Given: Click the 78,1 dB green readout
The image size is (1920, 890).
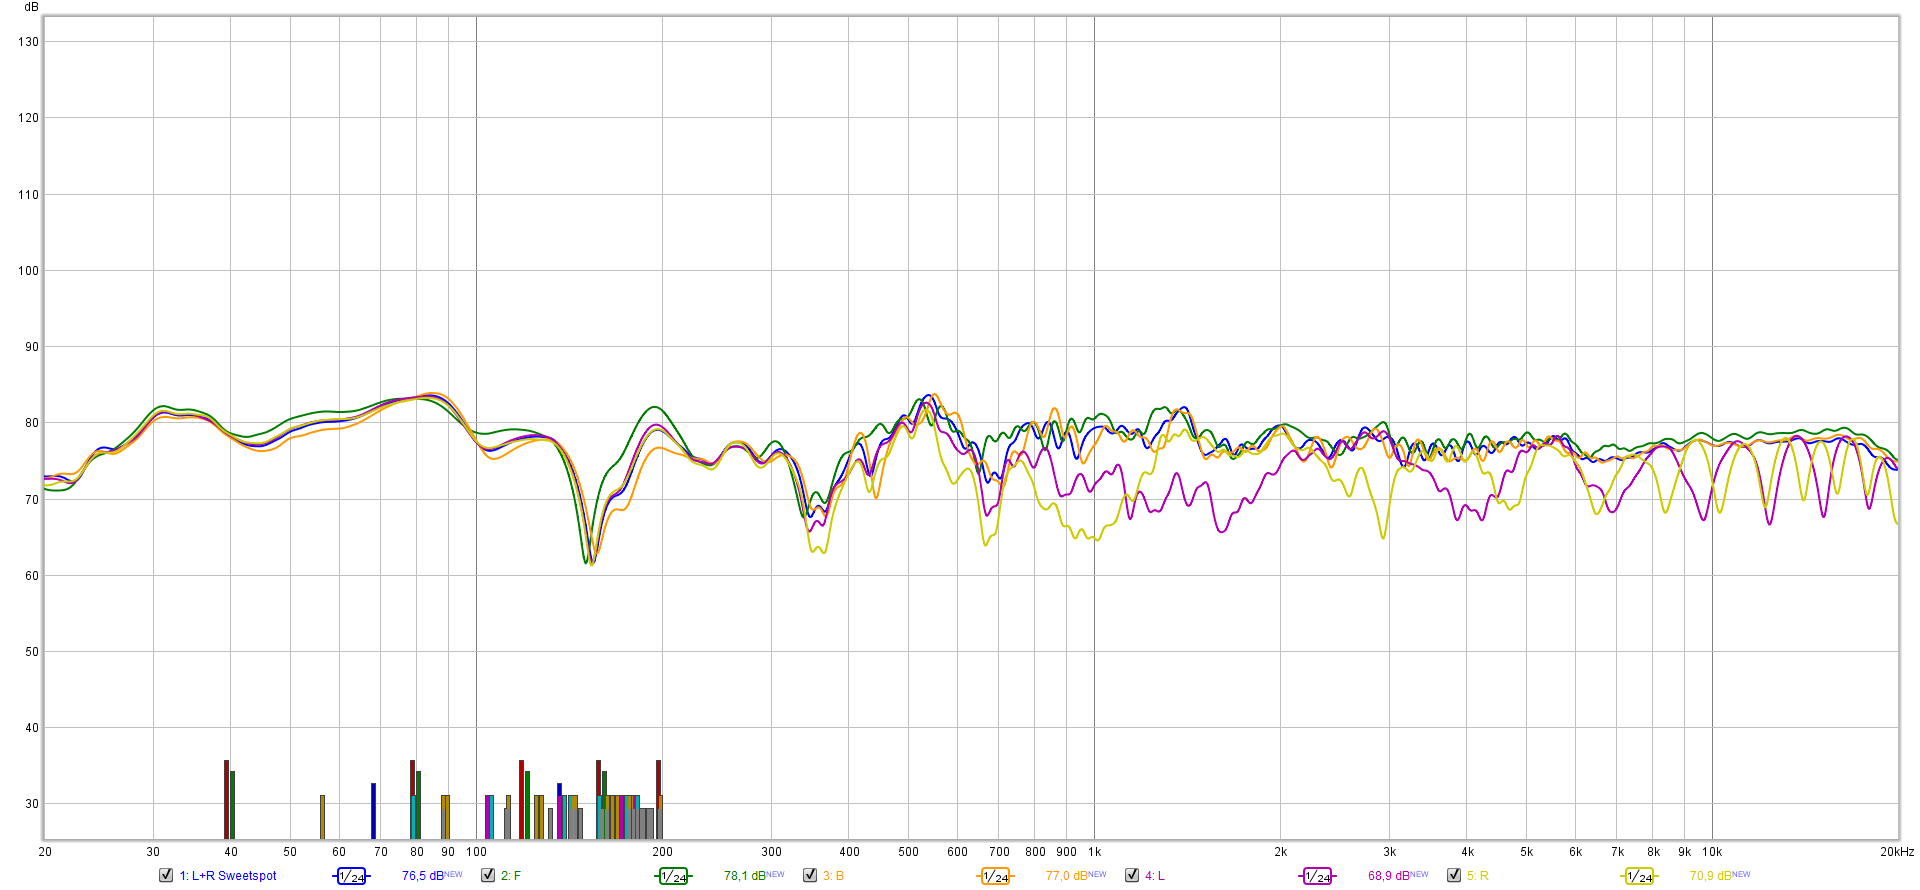Looking at the screenshot, I should pyautogui.click(x=744, y=876).
